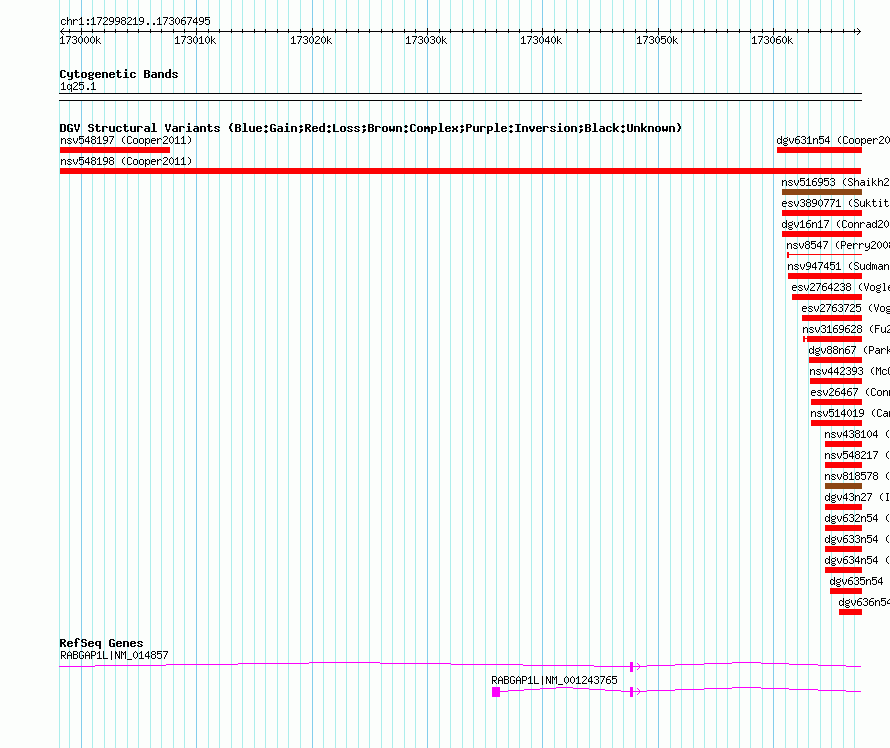
Task: Open the nsv3169628 variant label
Action: pos(846,329)
